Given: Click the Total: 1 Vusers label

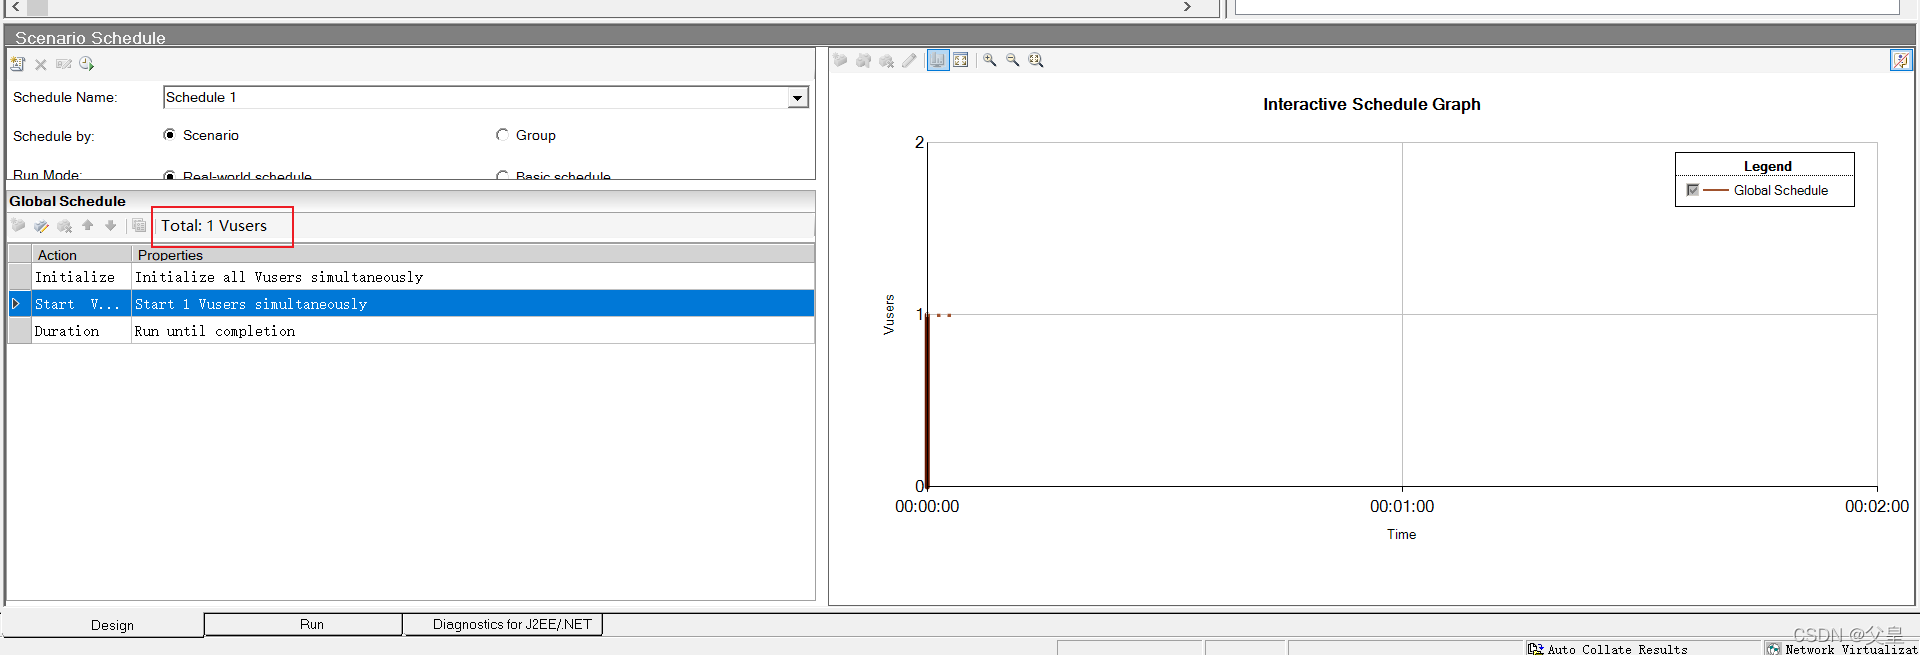Looking at the screenshot, I should [x=214, y=226].
